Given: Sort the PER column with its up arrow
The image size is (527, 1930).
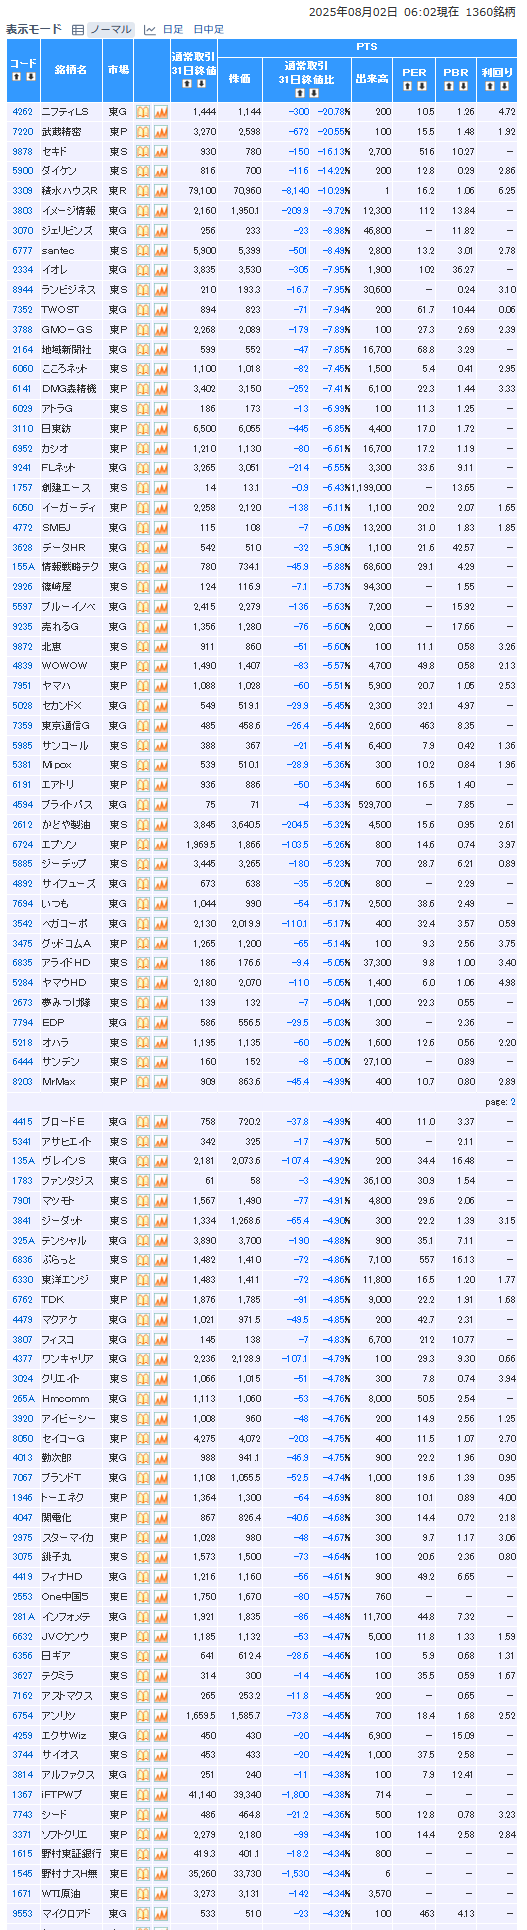Looking at the screenshot, I should coord(407,87).
